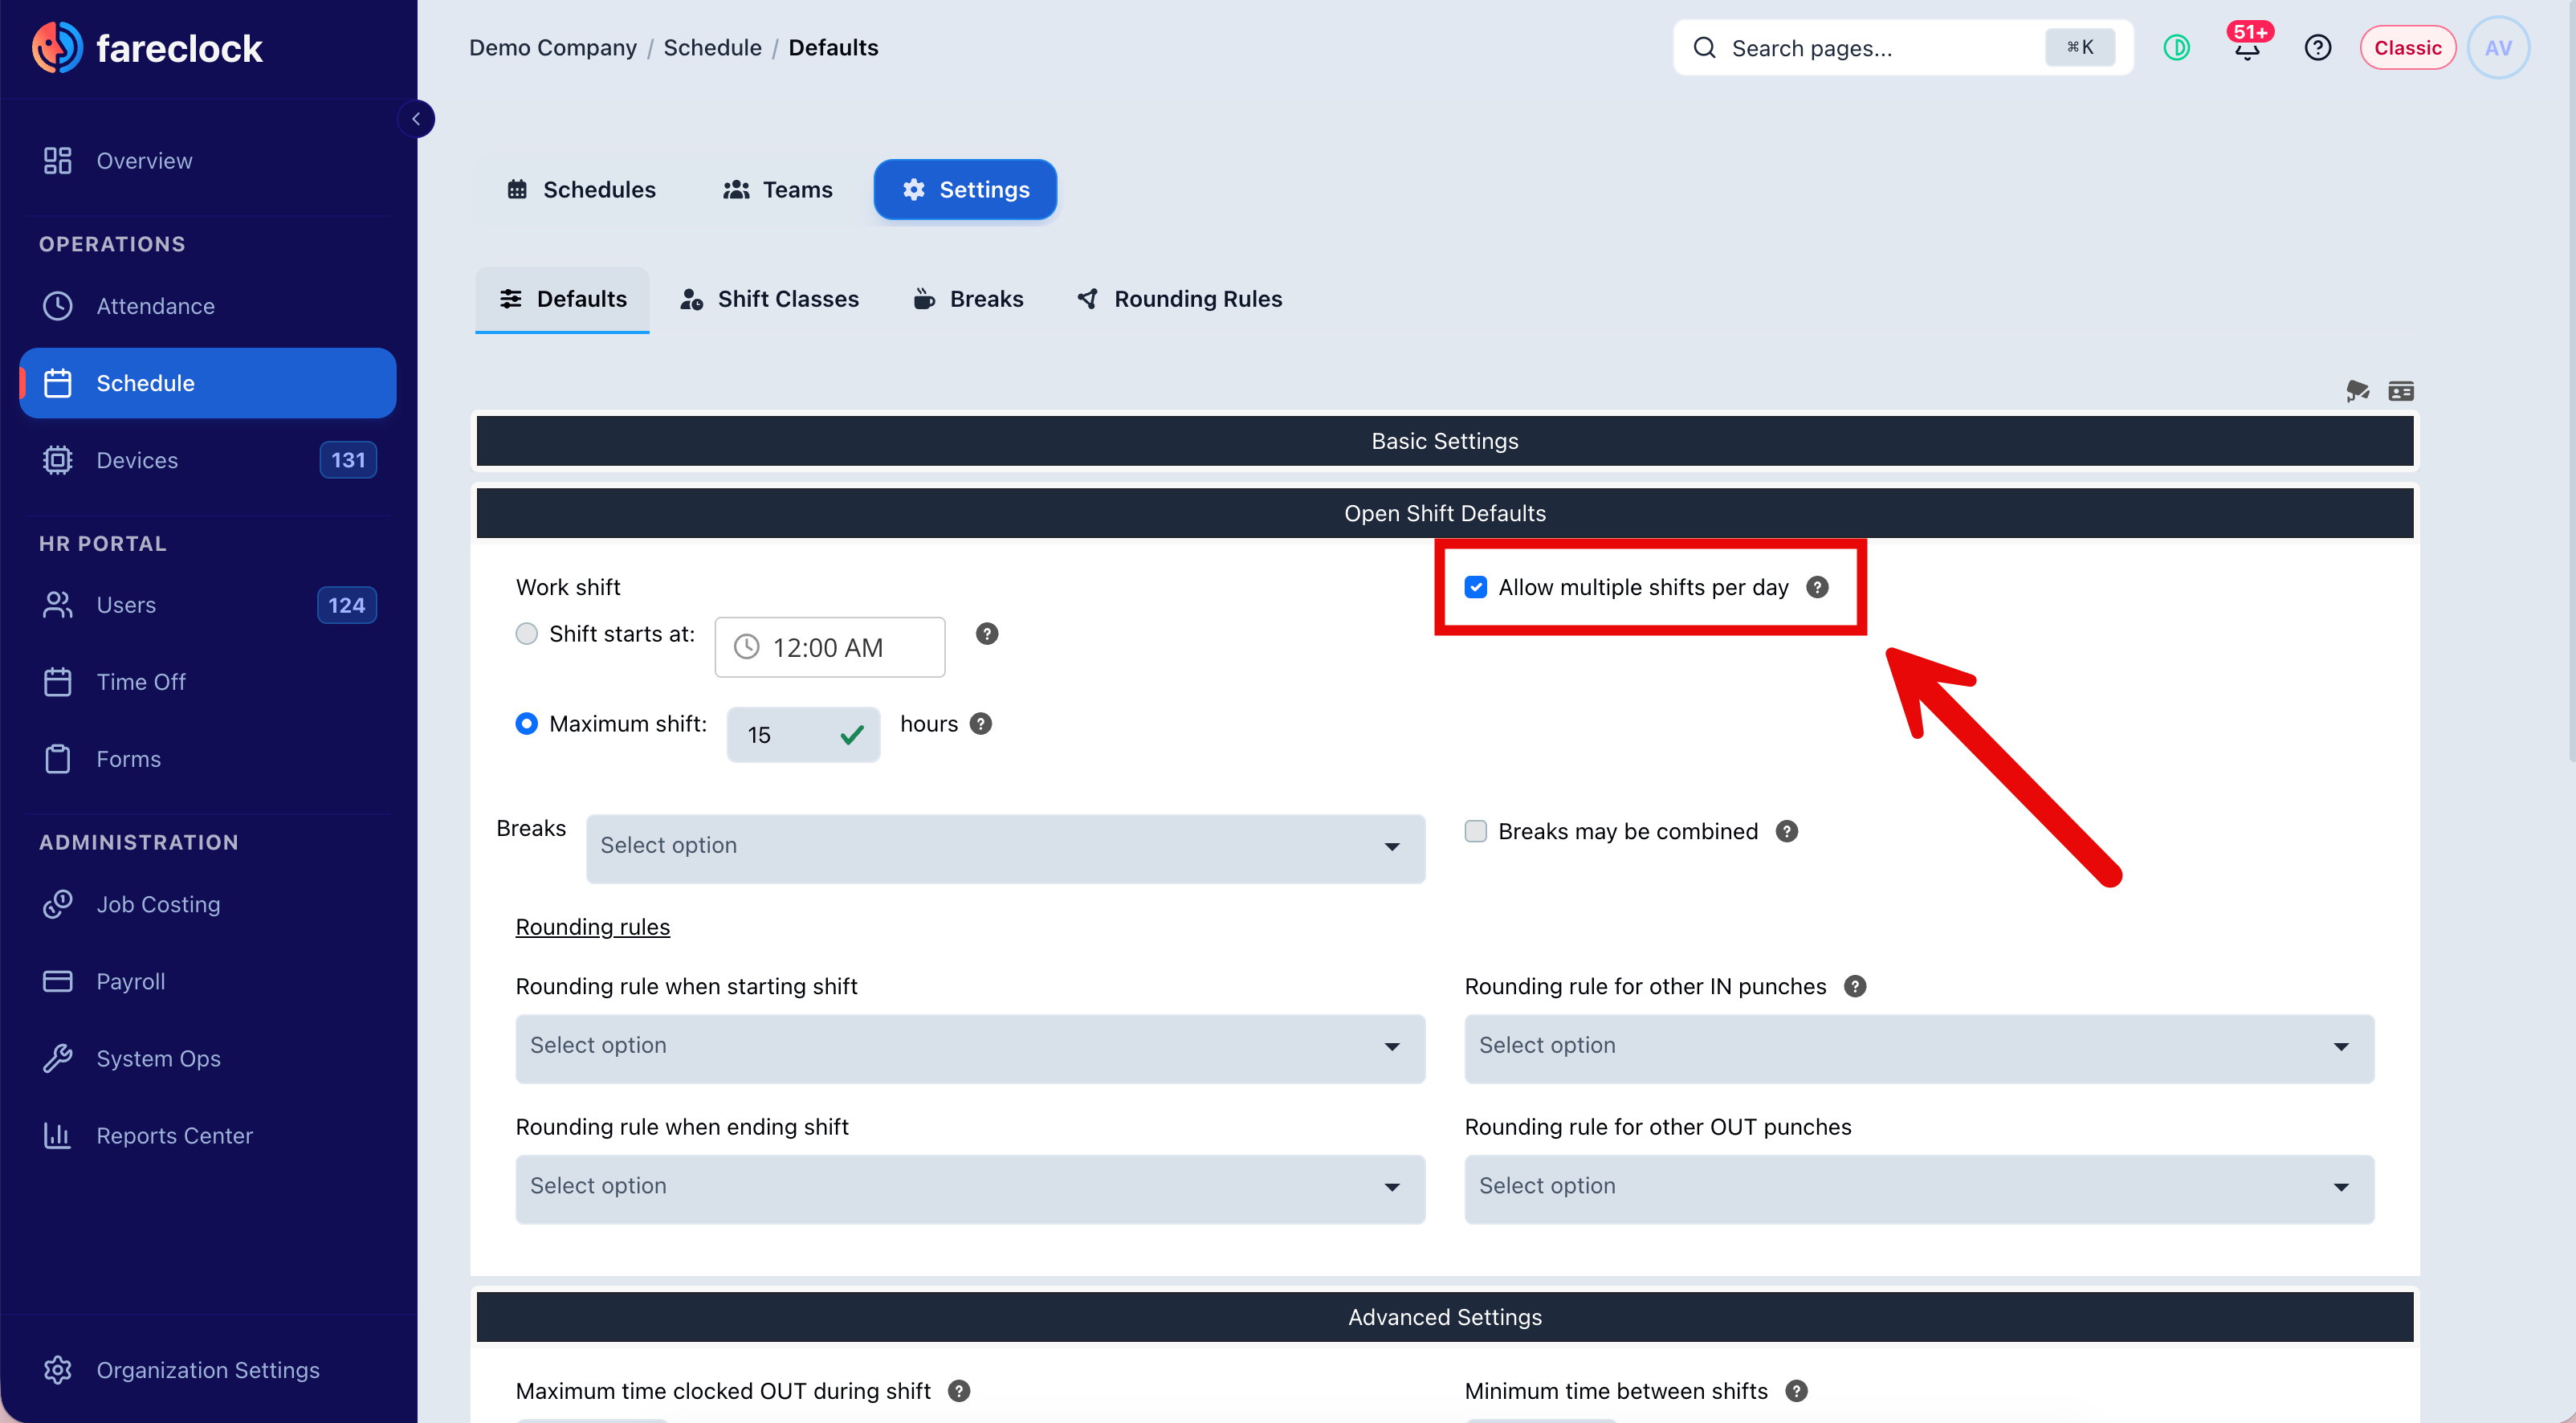Click the green status circle icon
Screen dimensions: 2576x1423
click(x=2176, y=48)
